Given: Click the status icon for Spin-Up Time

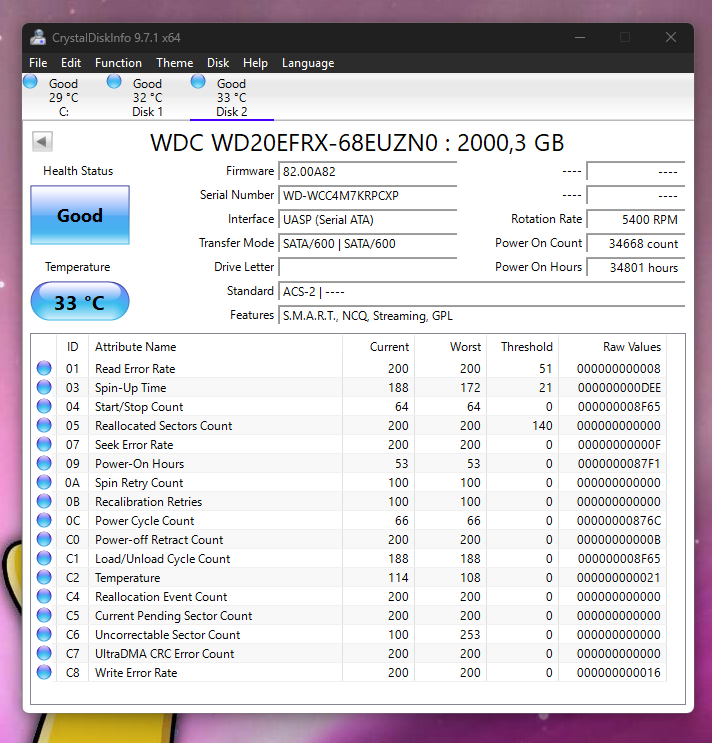Looking at the screenshot, I should [44, 387].
